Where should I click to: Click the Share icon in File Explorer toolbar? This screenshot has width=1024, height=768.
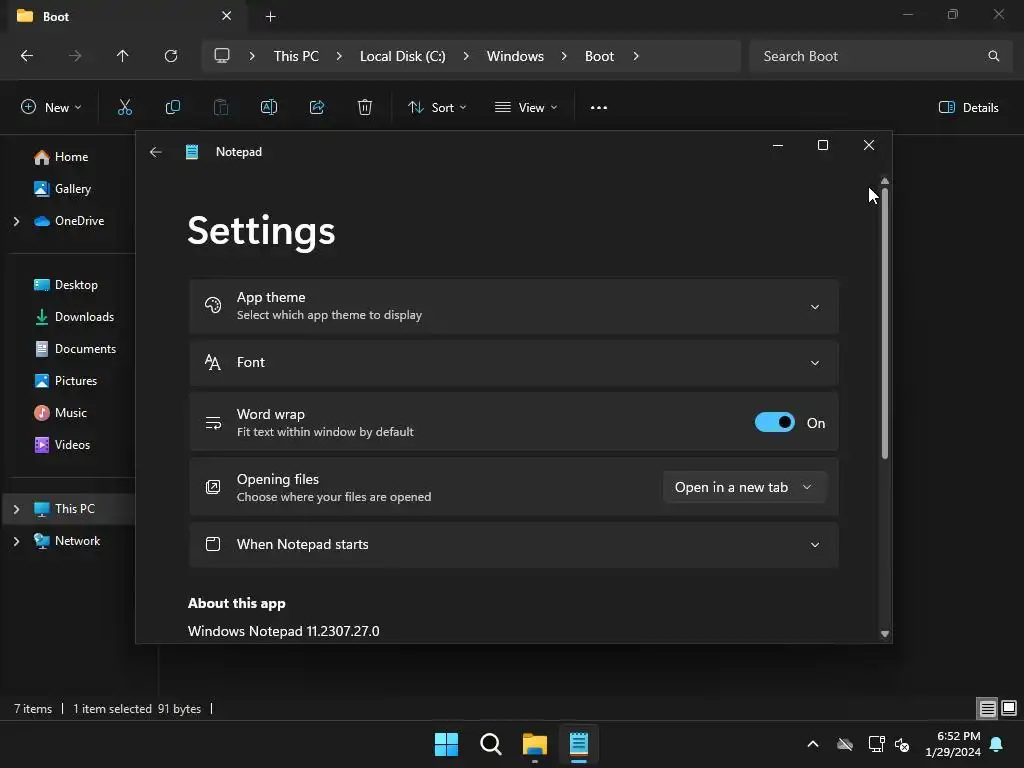(317, 108)
